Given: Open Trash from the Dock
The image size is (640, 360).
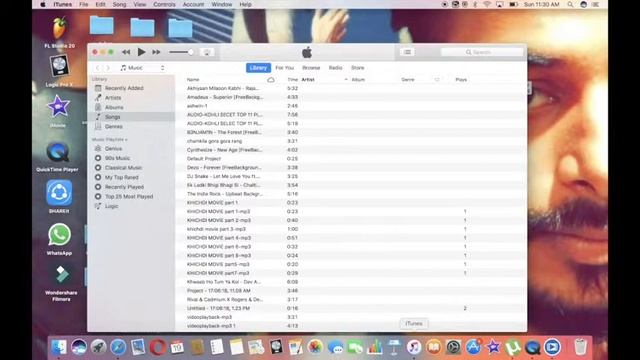Looking at the screenshot, I should point(580,347).
